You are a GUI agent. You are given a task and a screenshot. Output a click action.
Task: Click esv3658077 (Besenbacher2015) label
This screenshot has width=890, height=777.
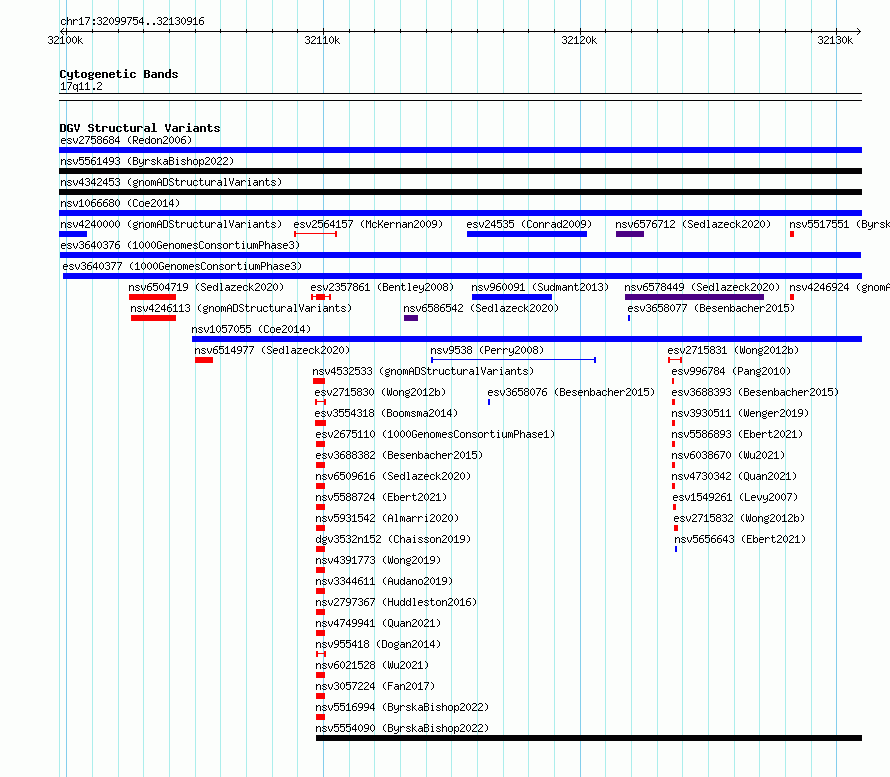pos(711,308)
